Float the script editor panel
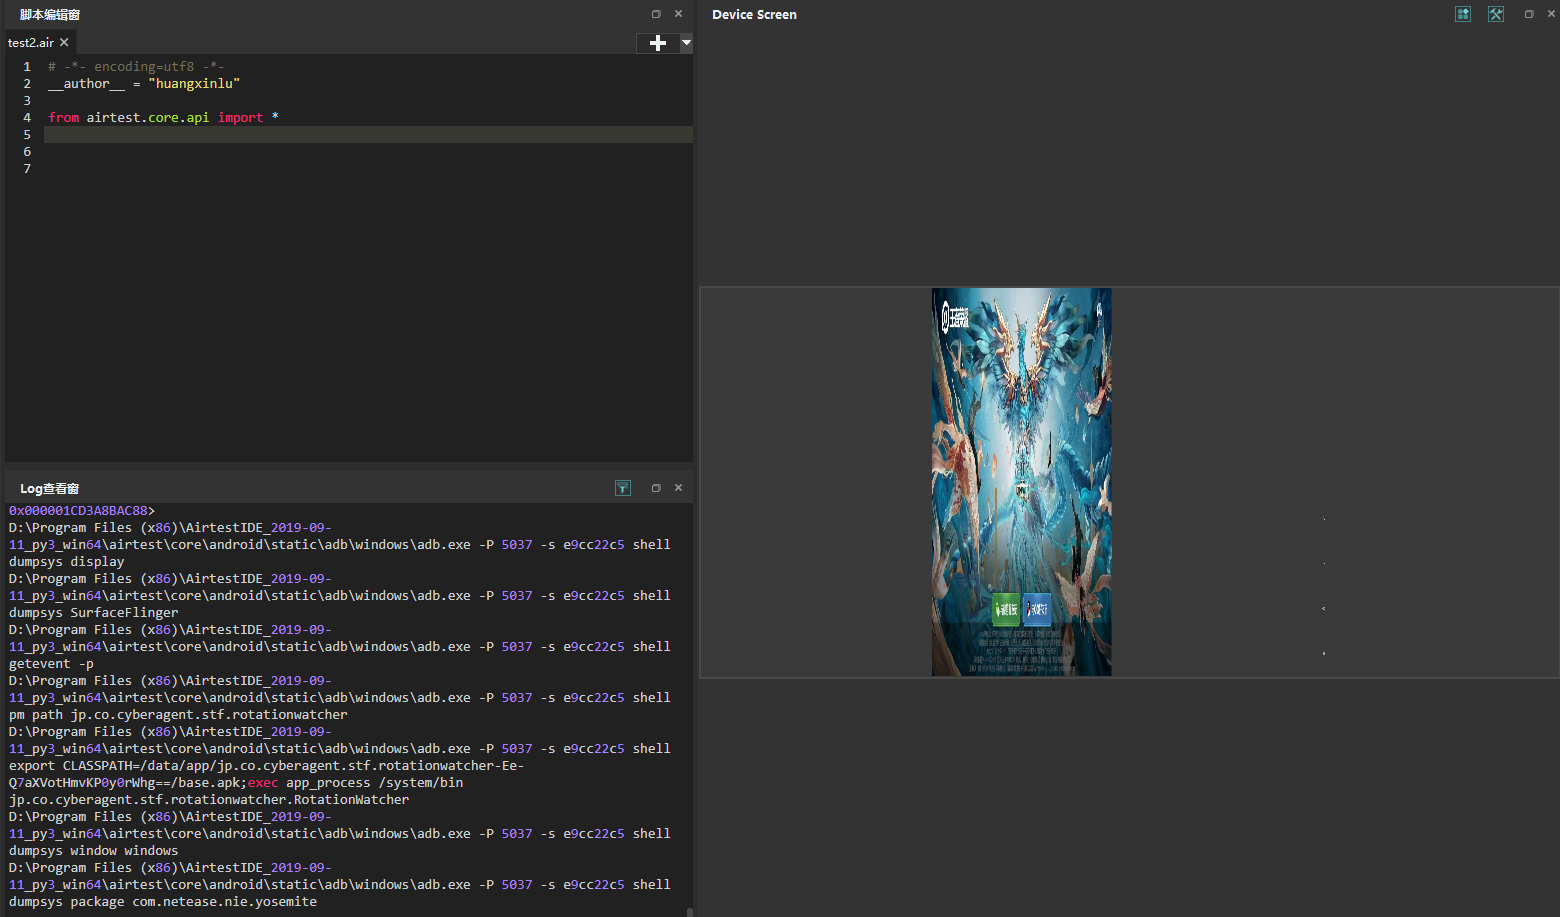 coord(656,14)
